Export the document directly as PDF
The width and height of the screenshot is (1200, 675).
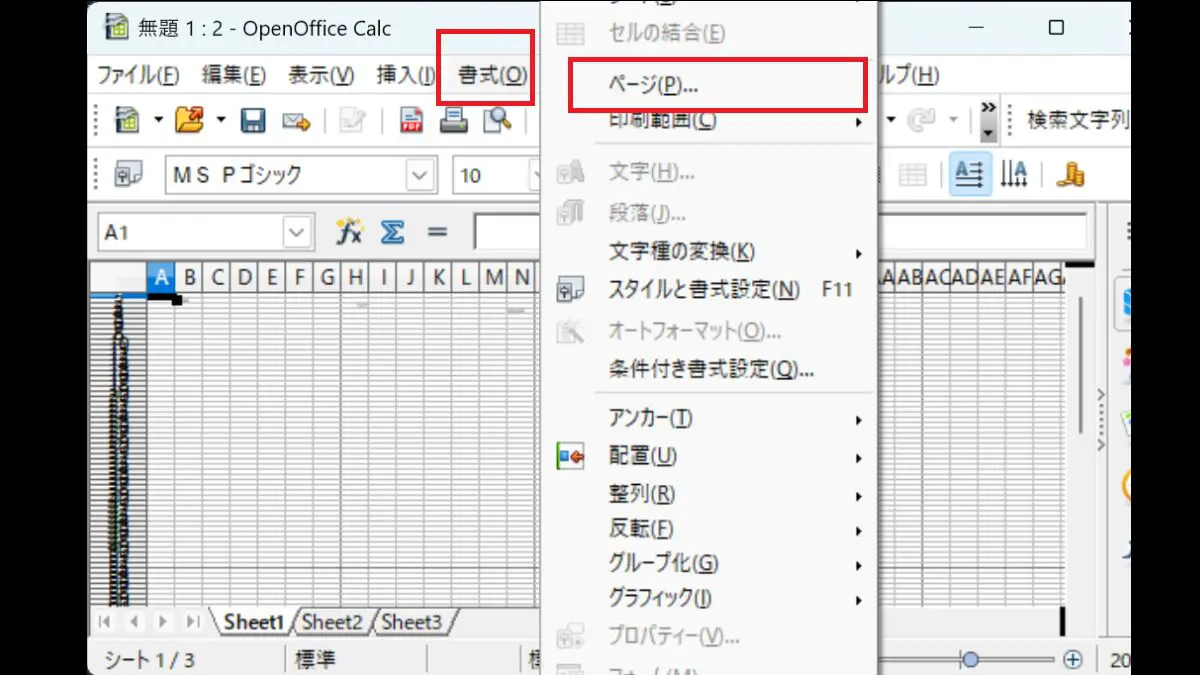click(x=411, y=121)
